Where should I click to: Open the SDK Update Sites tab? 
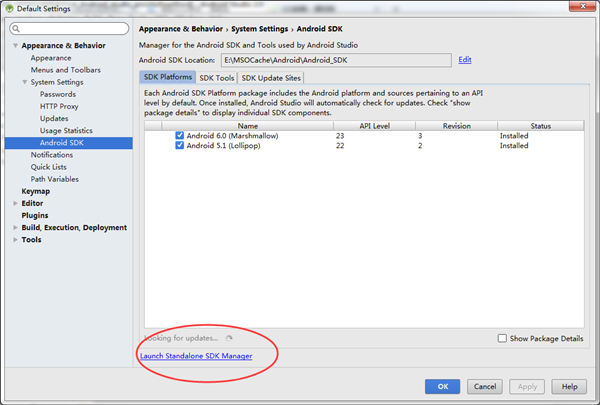(270, 78)
